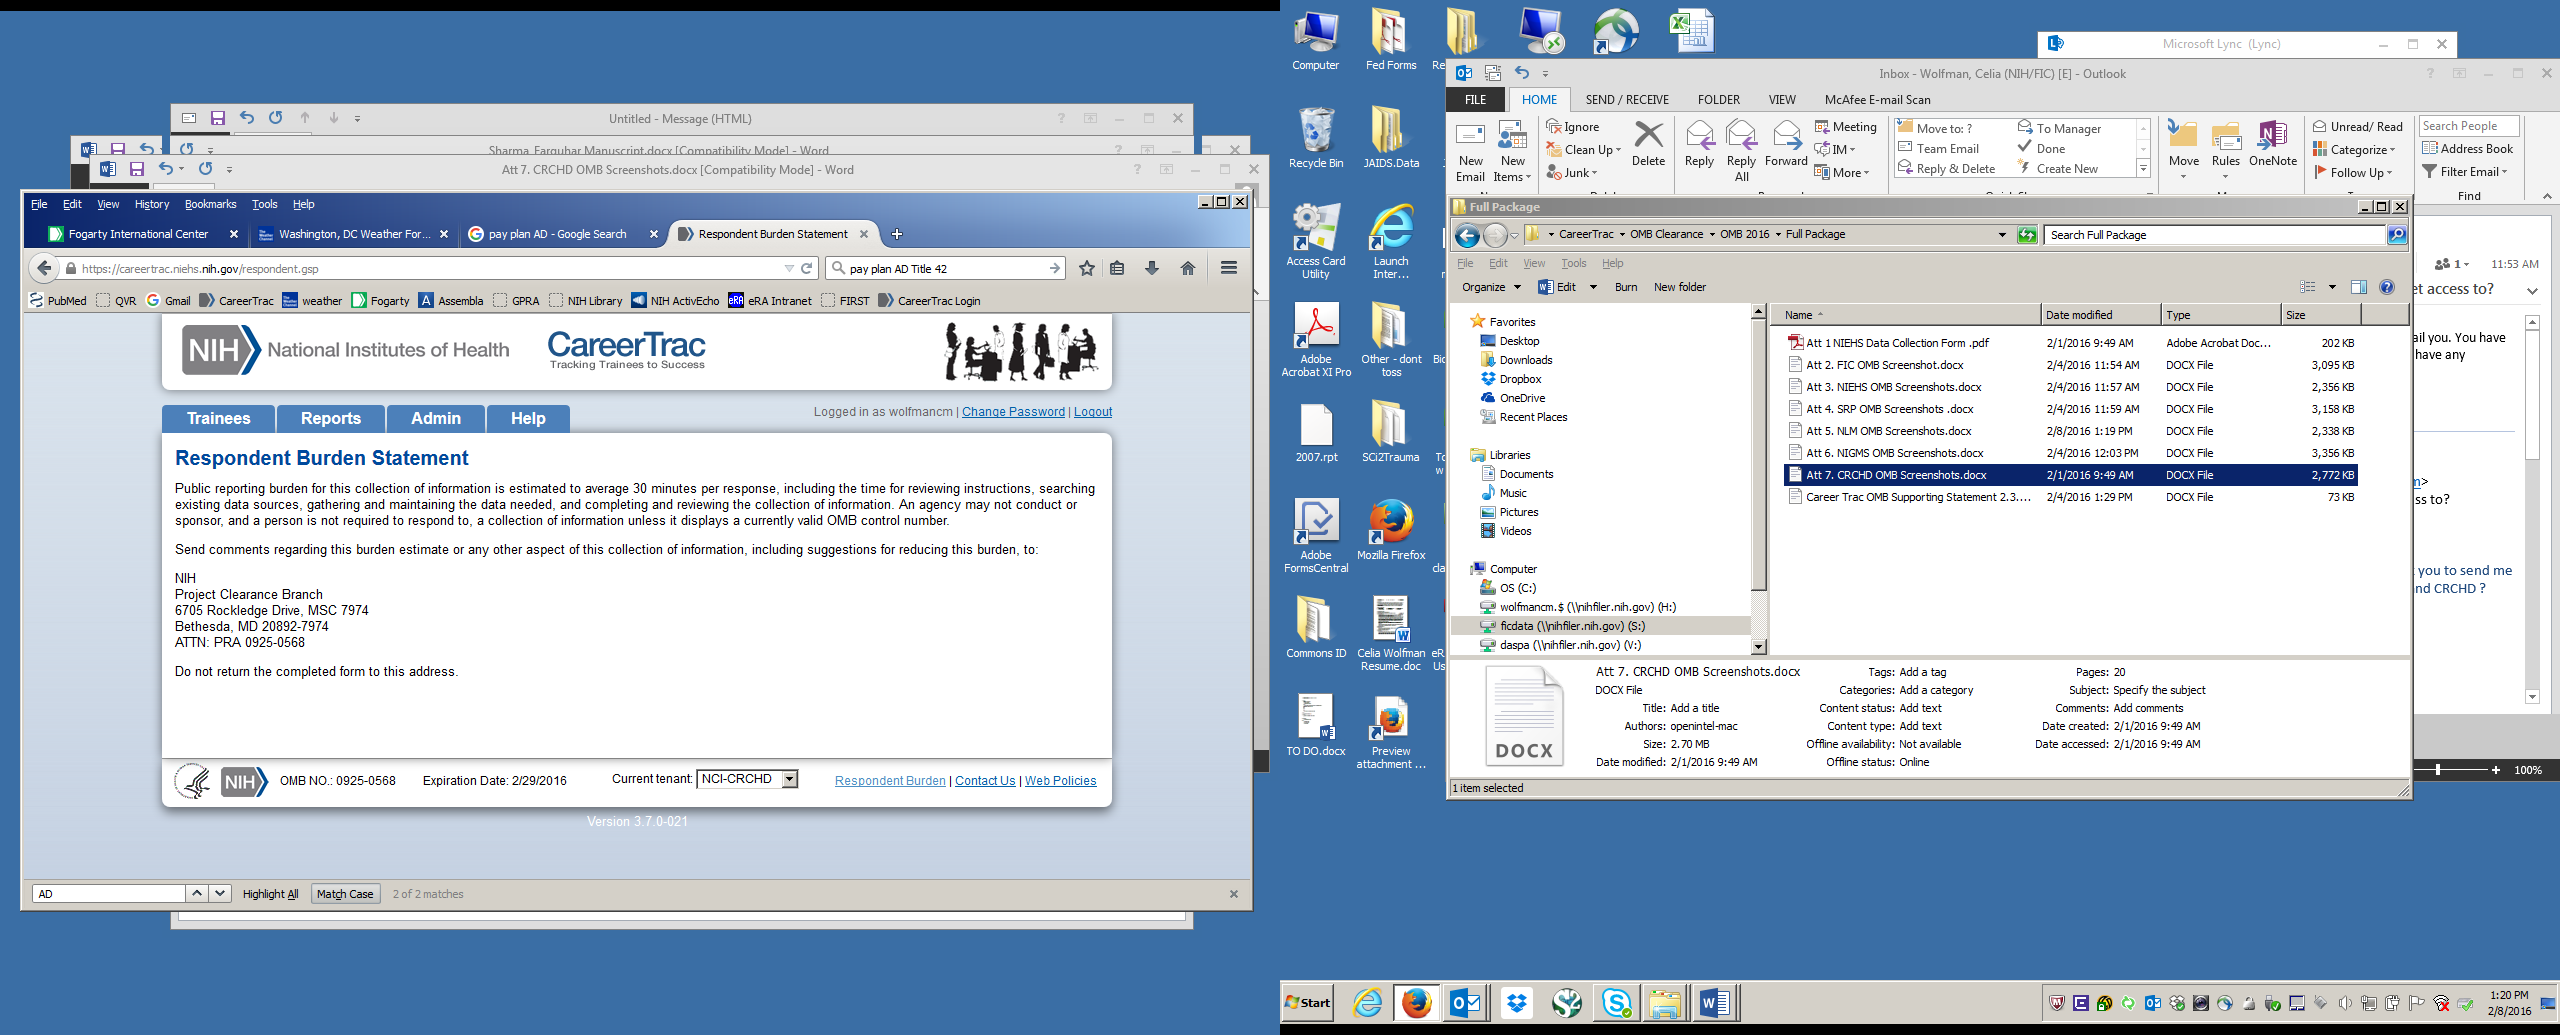Click the Search Full Package field
Screen dimensions: 2560x1035
coord(2214,235)
